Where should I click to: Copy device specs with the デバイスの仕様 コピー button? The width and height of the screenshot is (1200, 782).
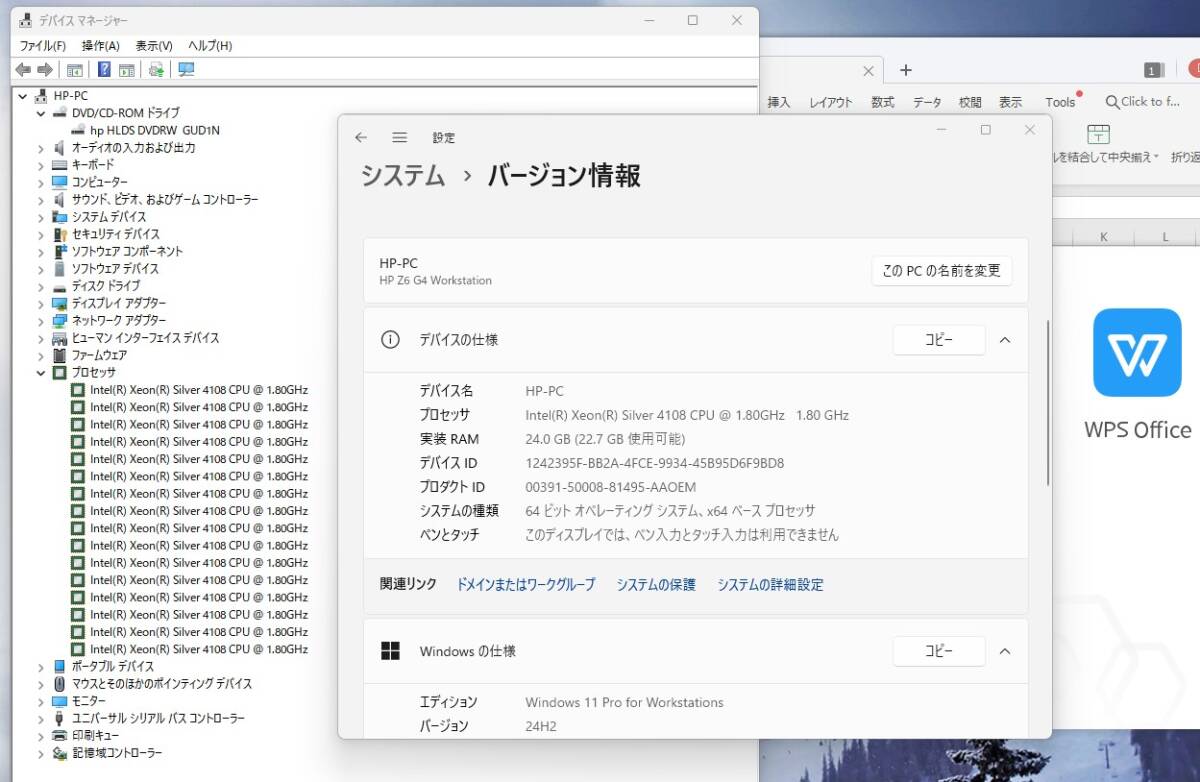[x=939, y=340]
